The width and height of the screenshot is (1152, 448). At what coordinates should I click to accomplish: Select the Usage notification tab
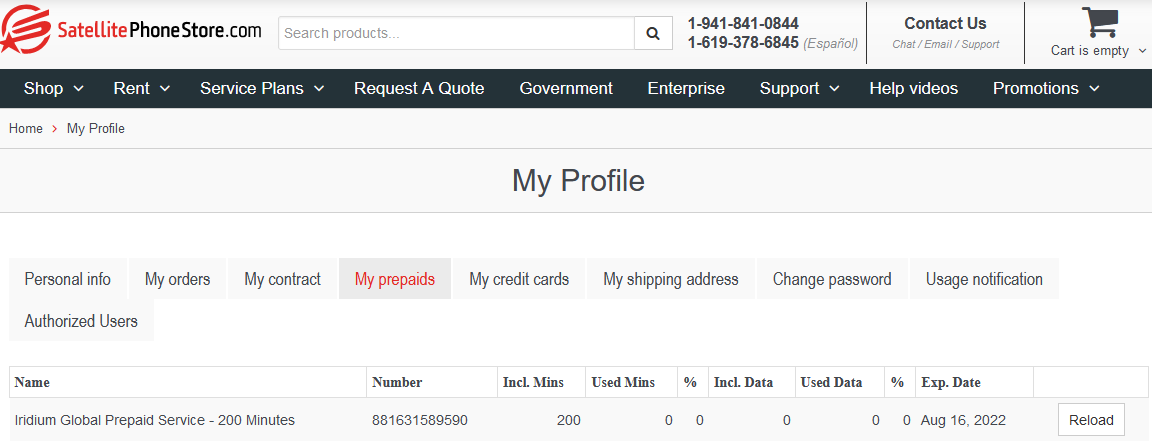coord(984,279)
